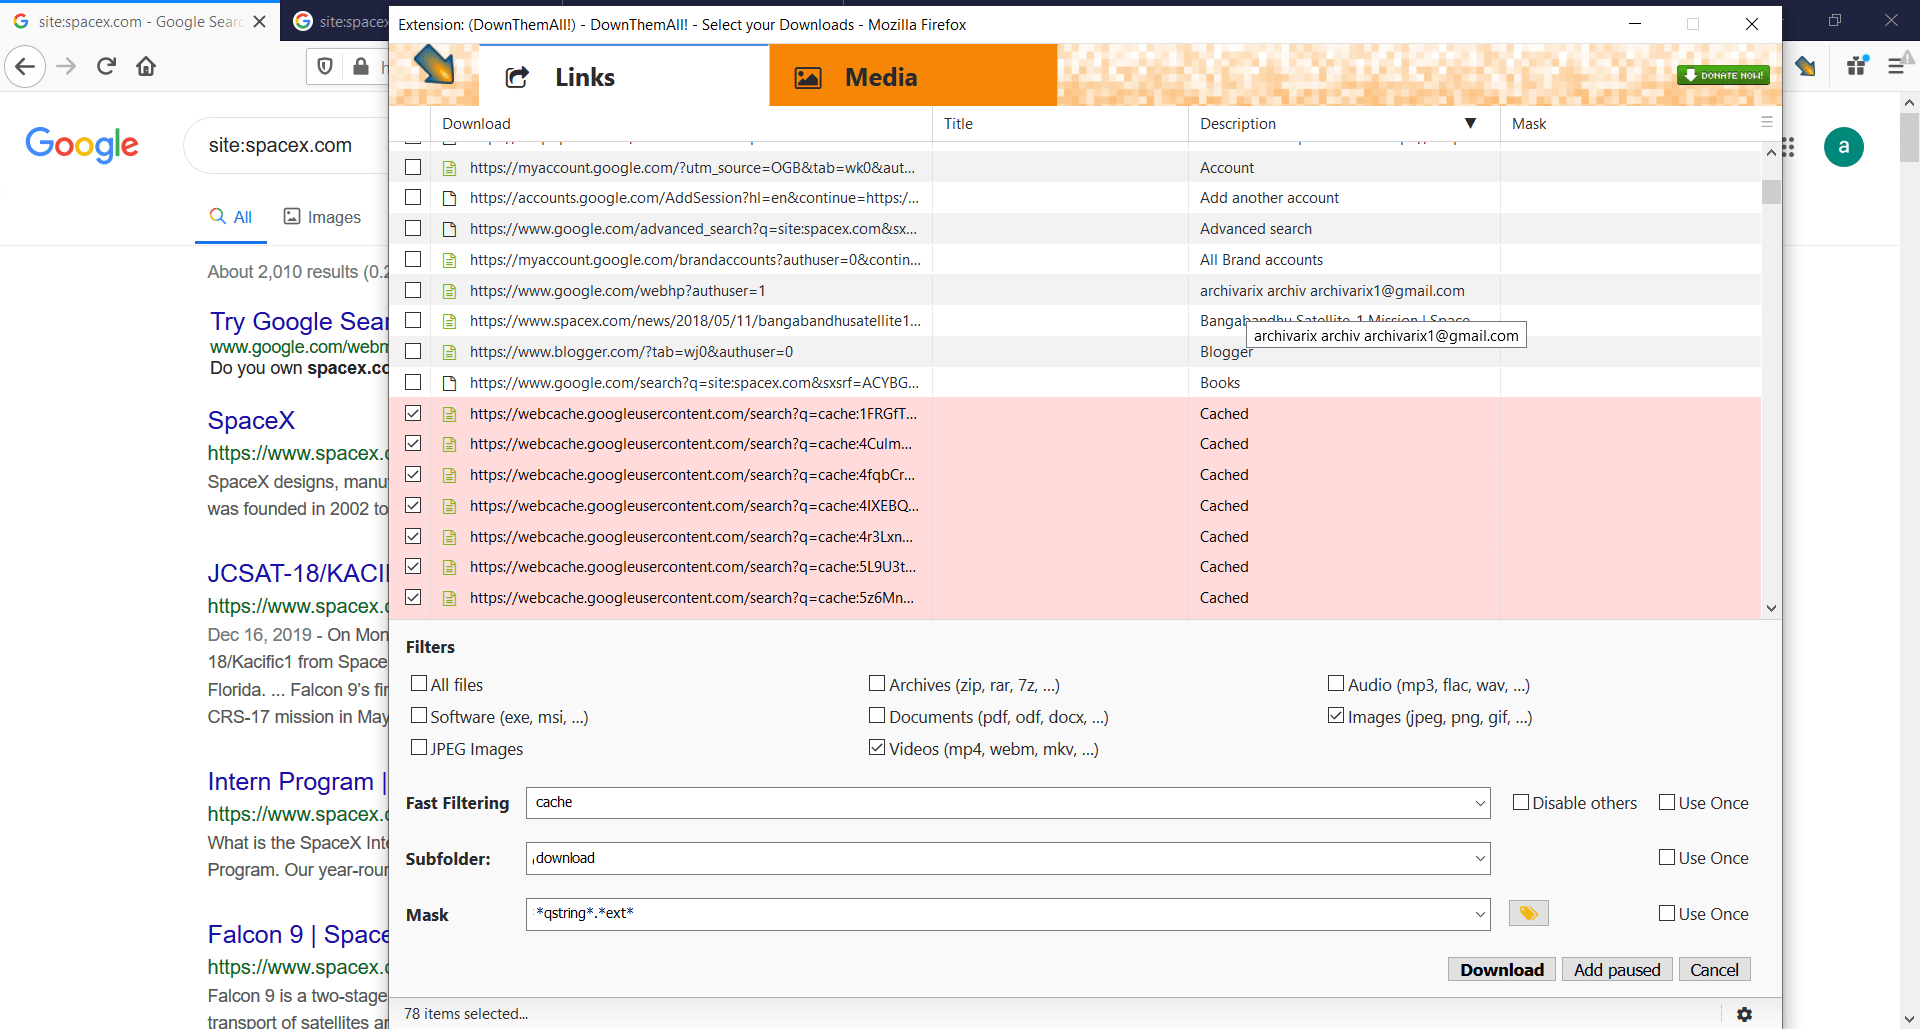Check the box for the myaccount.google.com utm_source row
Viewport: 1920px width, 1029px height.
point(413,167)
